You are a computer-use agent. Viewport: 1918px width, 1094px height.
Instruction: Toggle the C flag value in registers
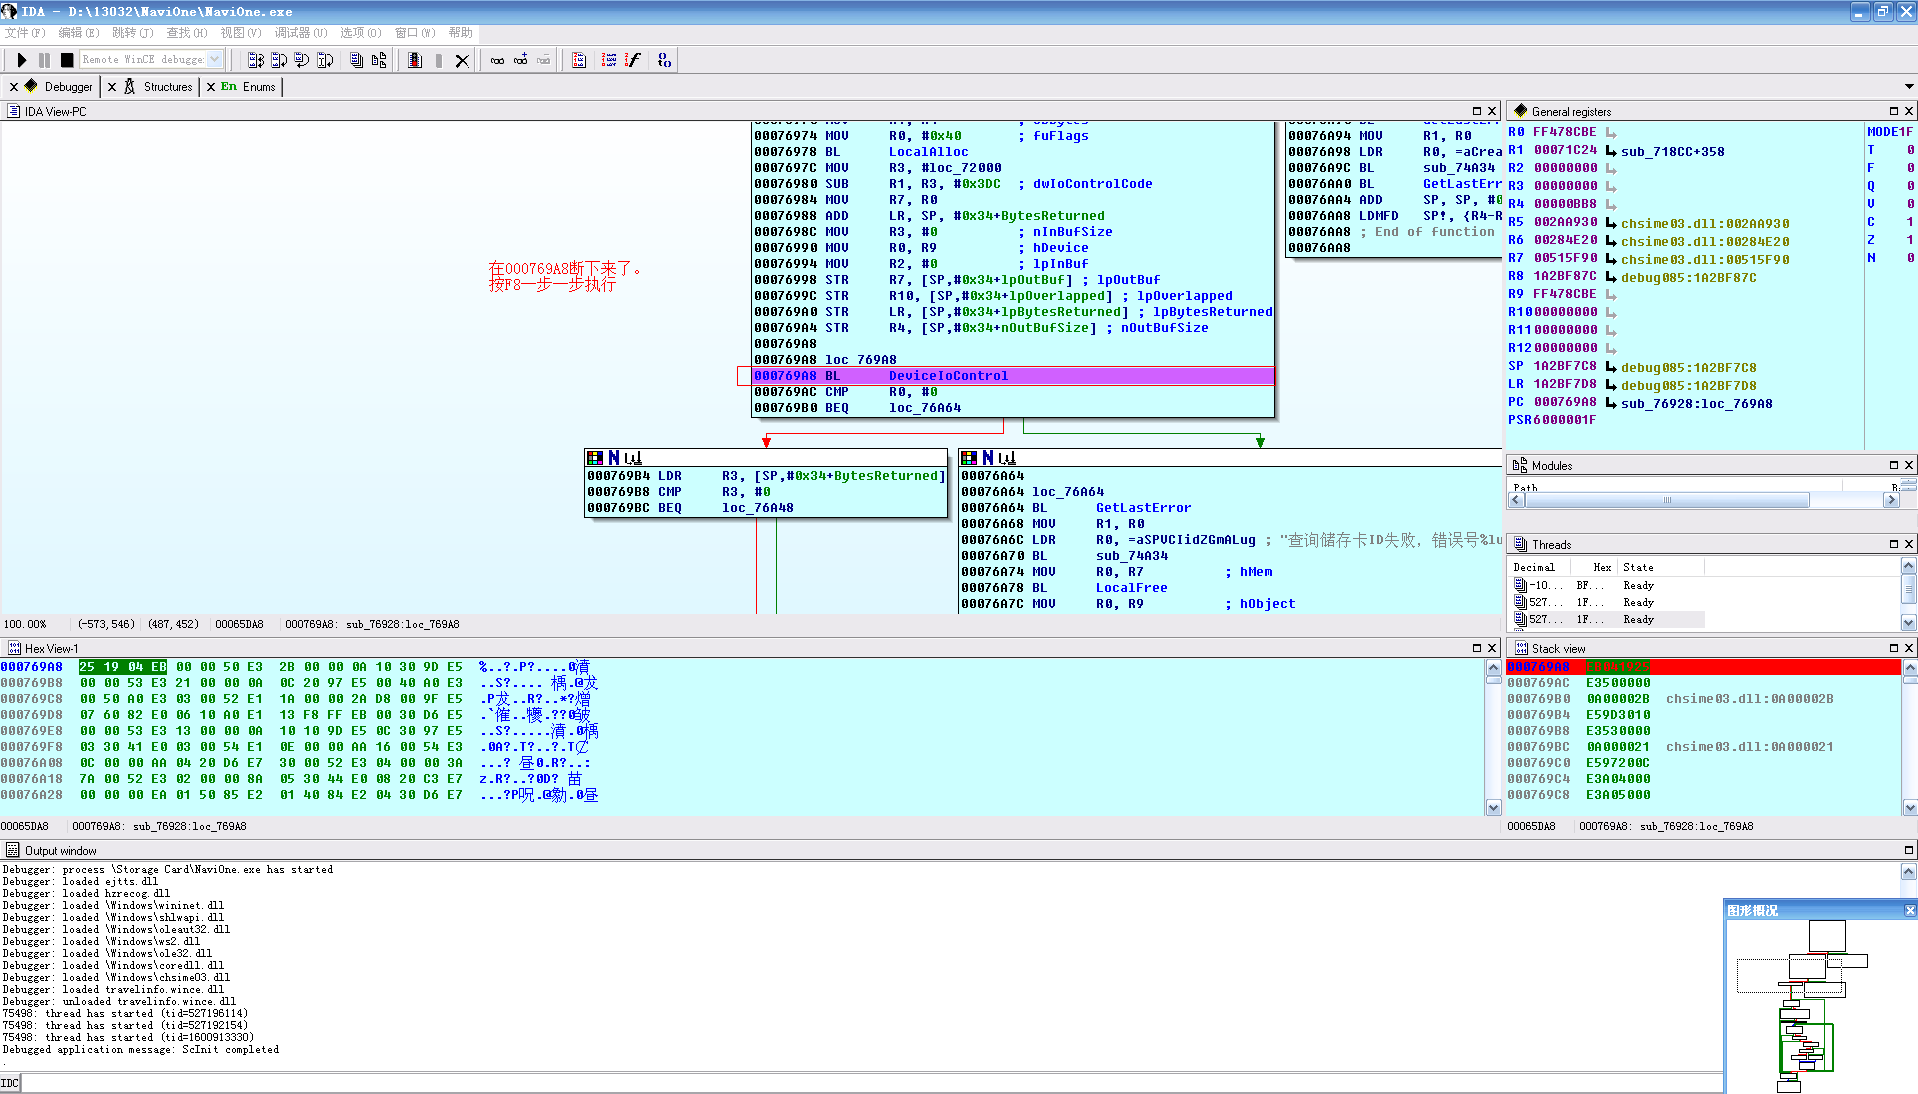(x=1909, y=222)
